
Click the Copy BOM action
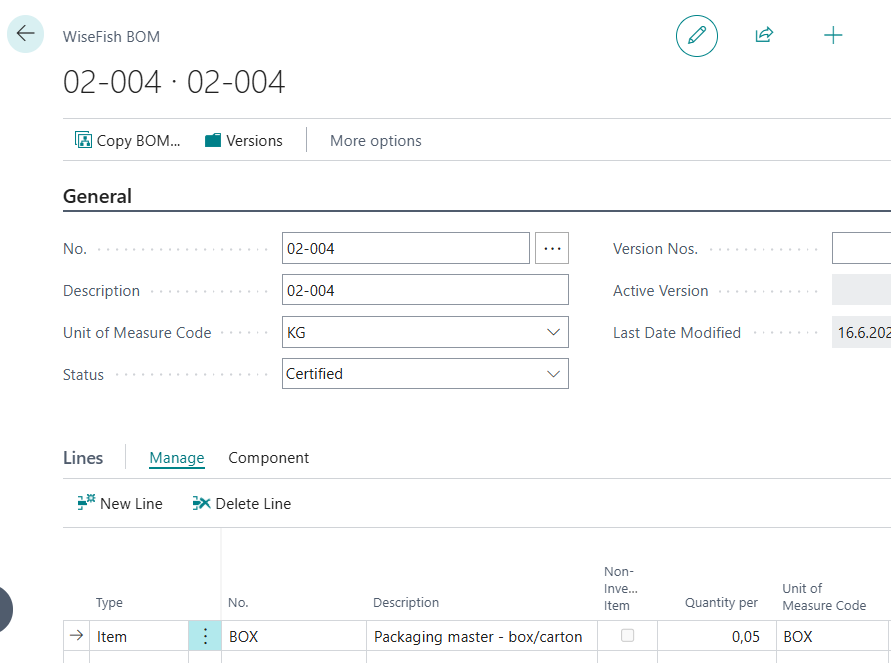pyautogui.click(x=128, y=141)
